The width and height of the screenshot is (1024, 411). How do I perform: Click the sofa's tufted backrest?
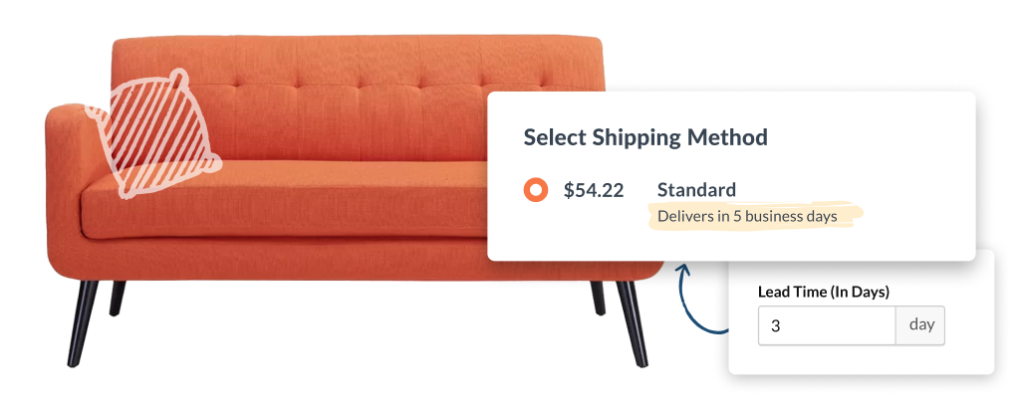pyautogui.click(x=353, y=98)
